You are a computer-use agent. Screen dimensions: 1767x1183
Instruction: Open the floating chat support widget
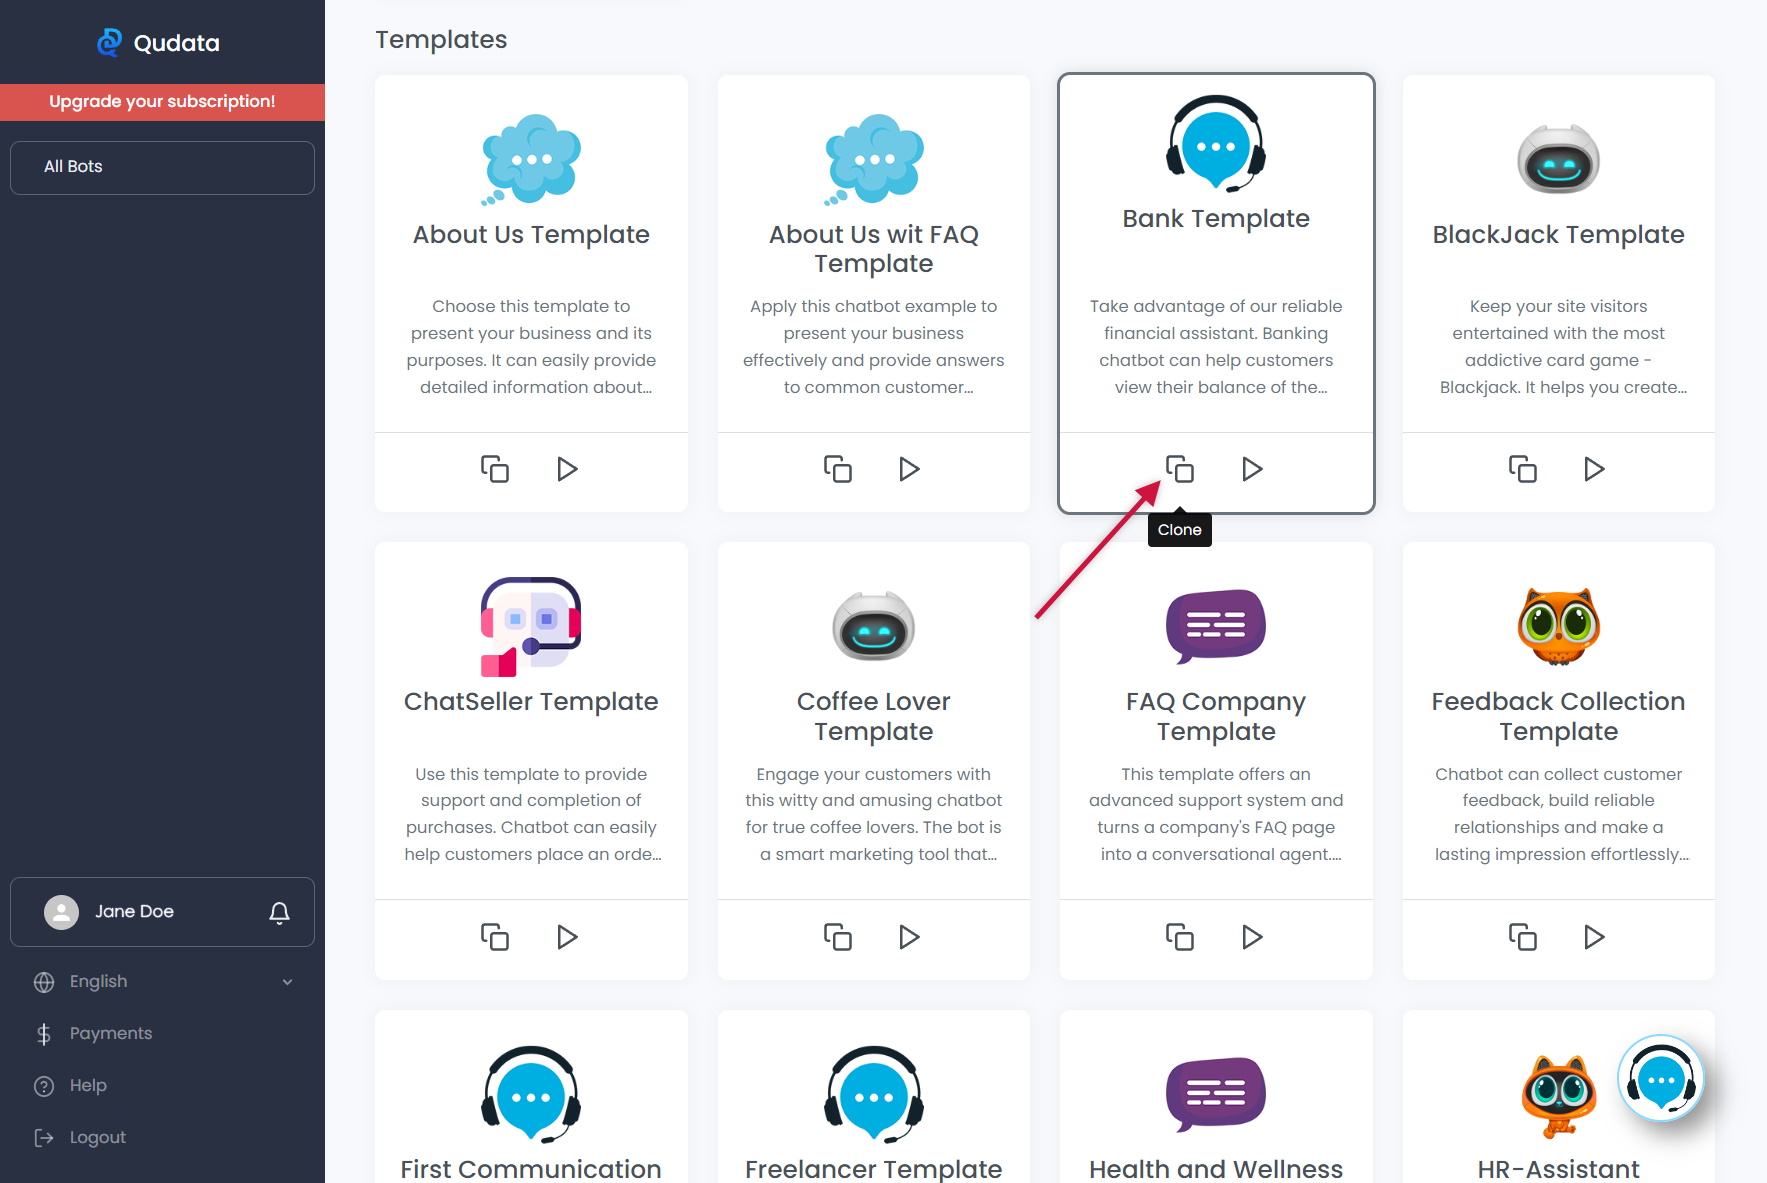1661,1080
